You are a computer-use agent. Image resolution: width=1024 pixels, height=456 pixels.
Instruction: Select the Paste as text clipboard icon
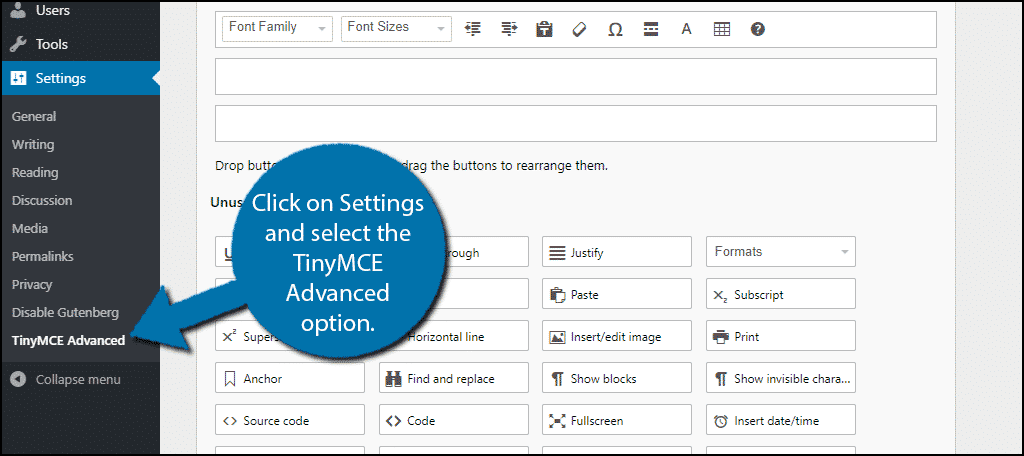click(544, 29)
